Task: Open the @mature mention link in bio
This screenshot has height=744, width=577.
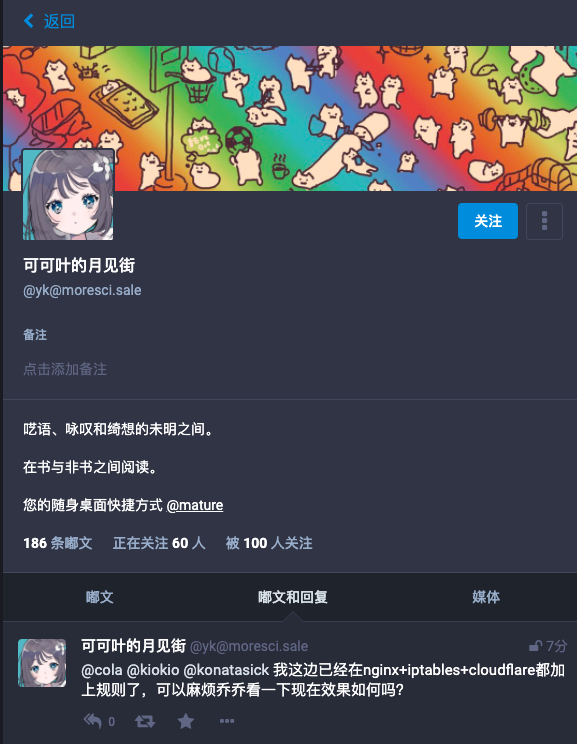Action: (195, 505)
